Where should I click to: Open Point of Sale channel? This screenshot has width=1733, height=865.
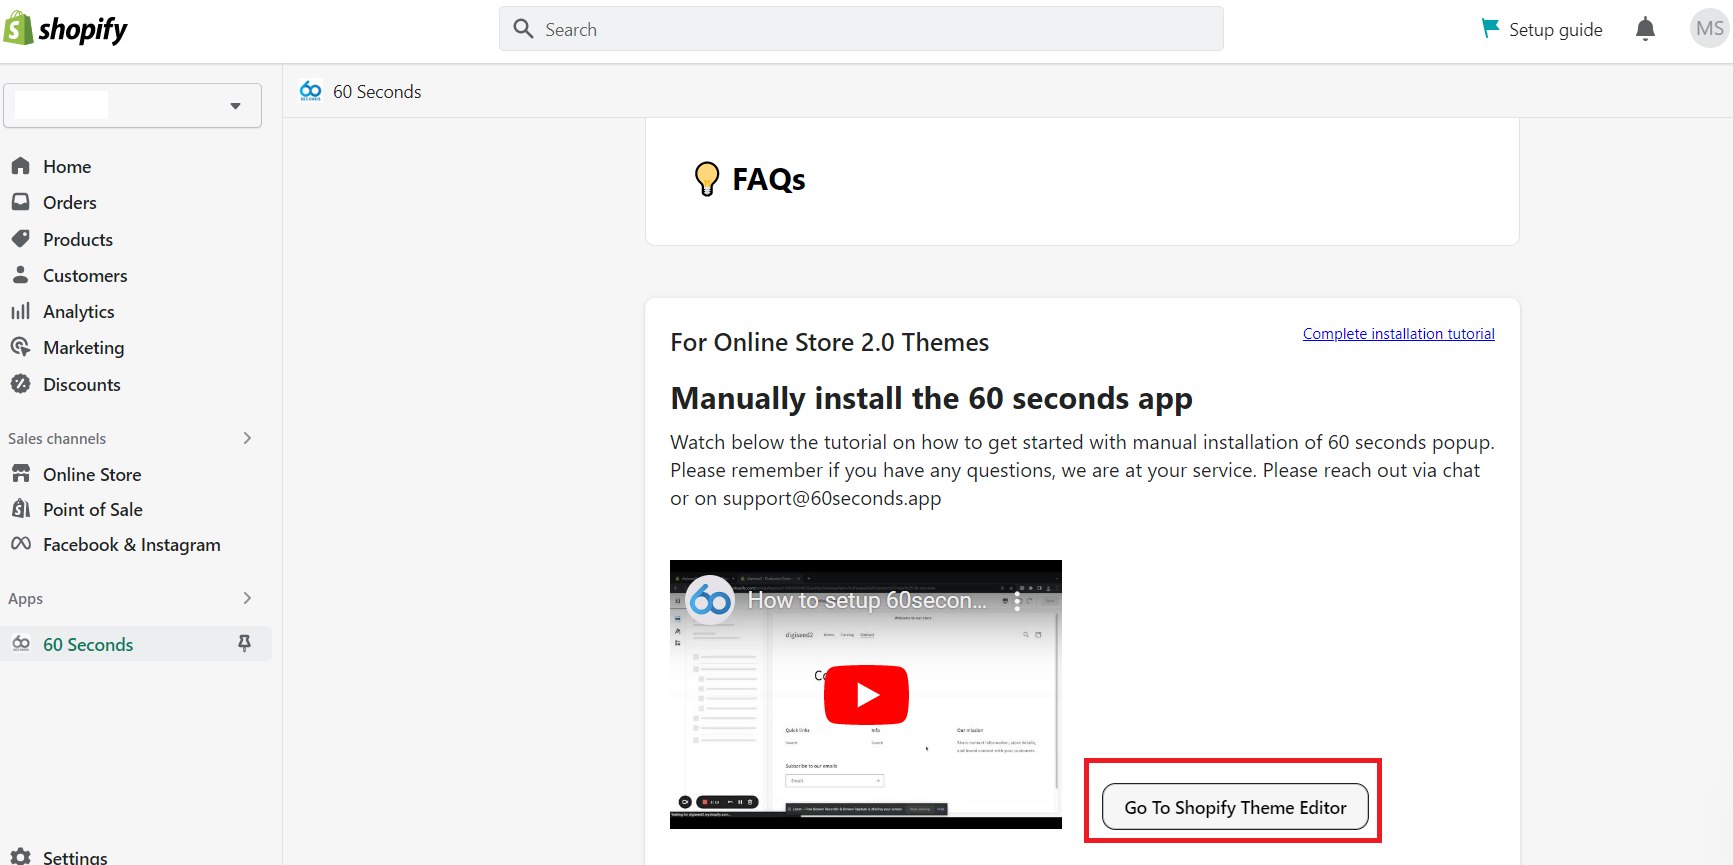click(x=93, y=510)
